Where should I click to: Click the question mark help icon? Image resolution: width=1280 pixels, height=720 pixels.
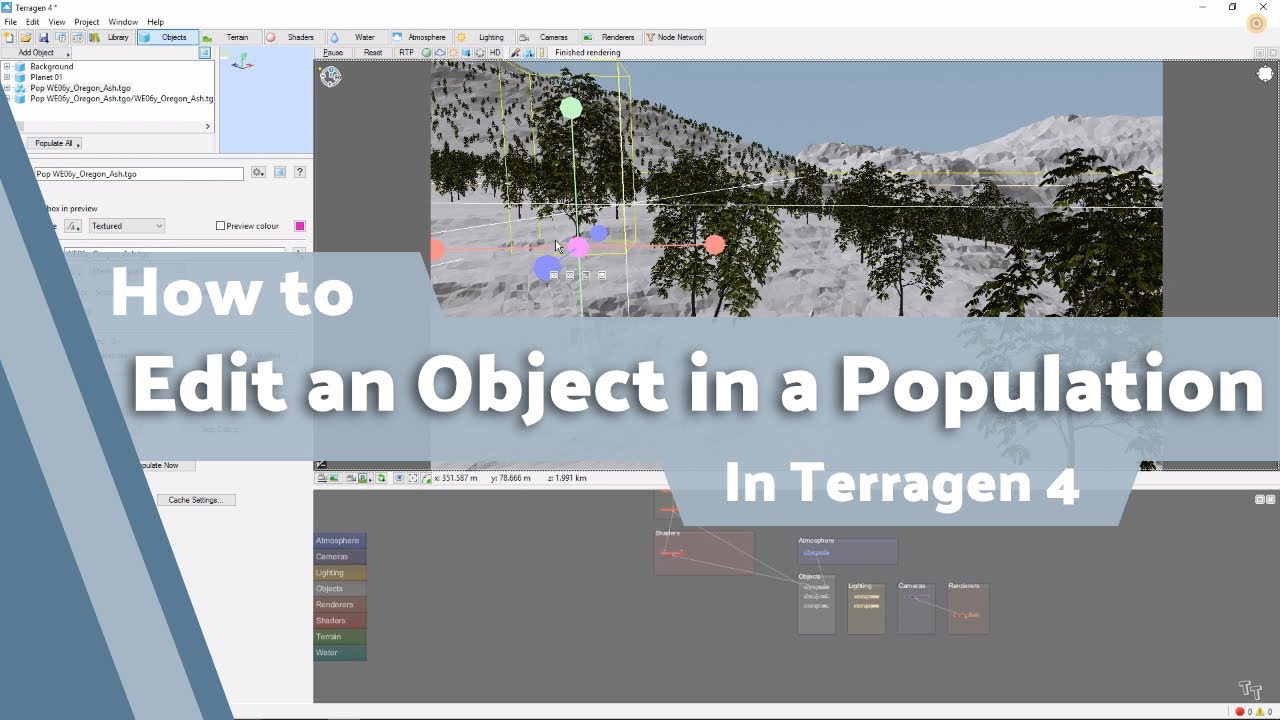299,172
